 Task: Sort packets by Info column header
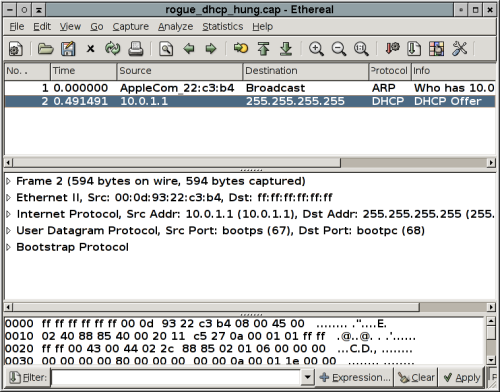[453, 71]
